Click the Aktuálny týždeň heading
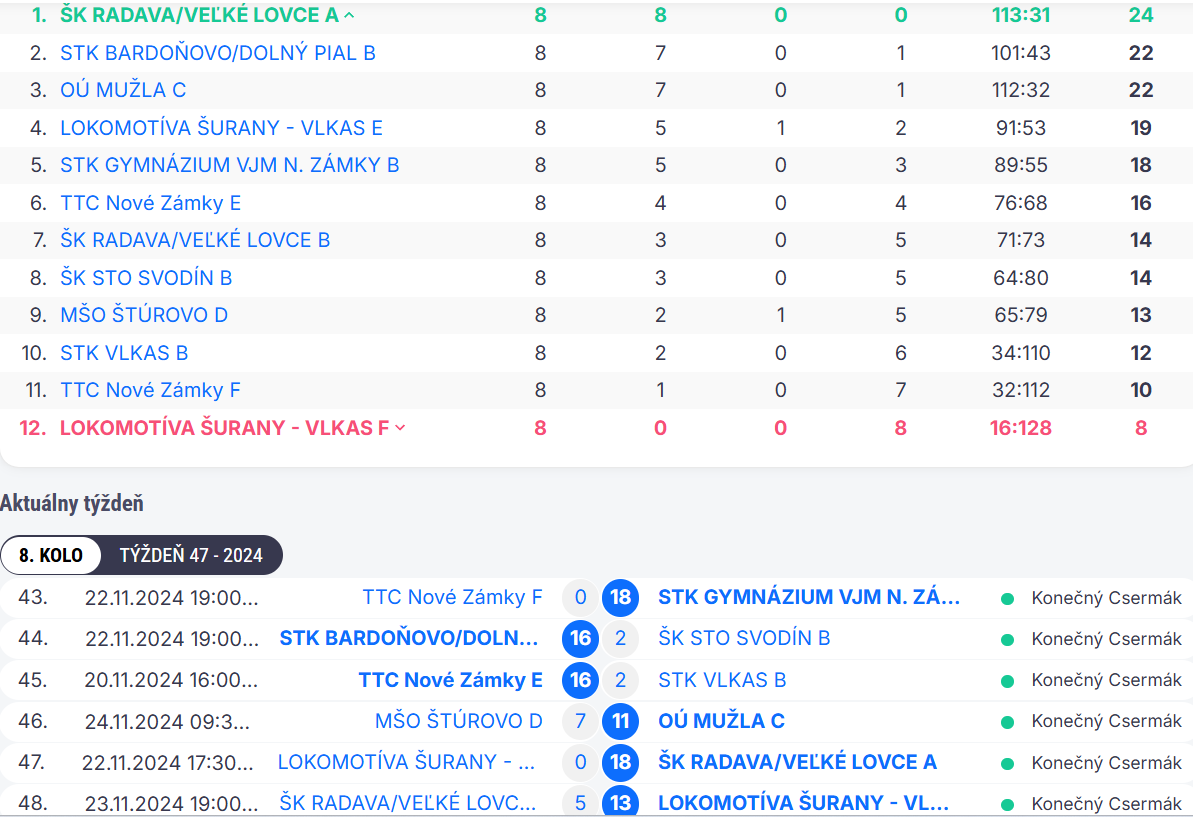Screen dimensions: 1193x817 72,503
